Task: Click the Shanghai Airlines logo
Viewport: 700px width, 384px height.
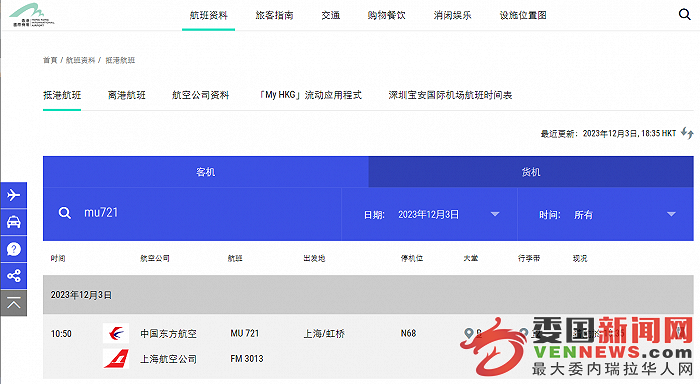Action: (x=116, y=359)
